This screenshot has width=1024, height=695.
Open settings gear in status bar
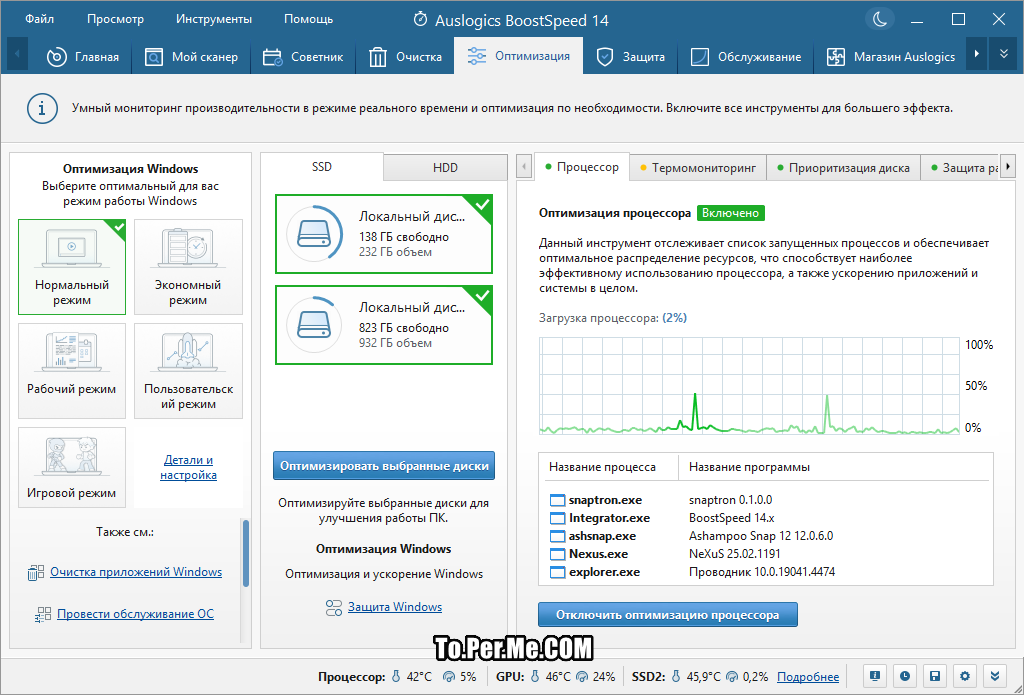965,676
